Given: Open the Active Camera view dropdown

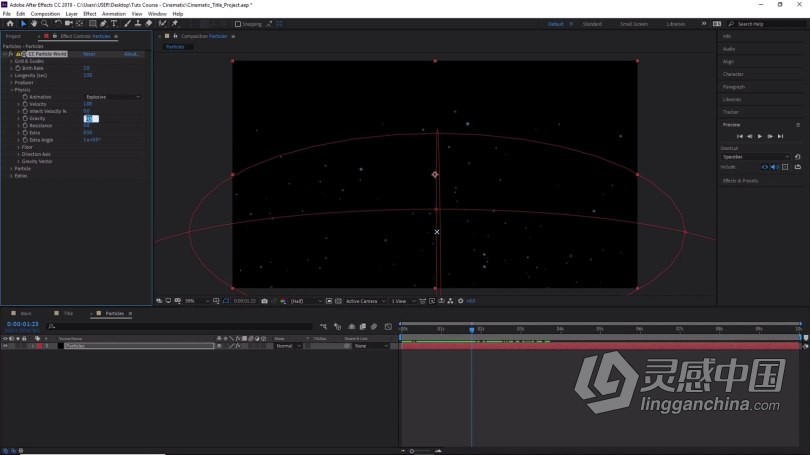Looking at the screenshot, I should point(365,301).
